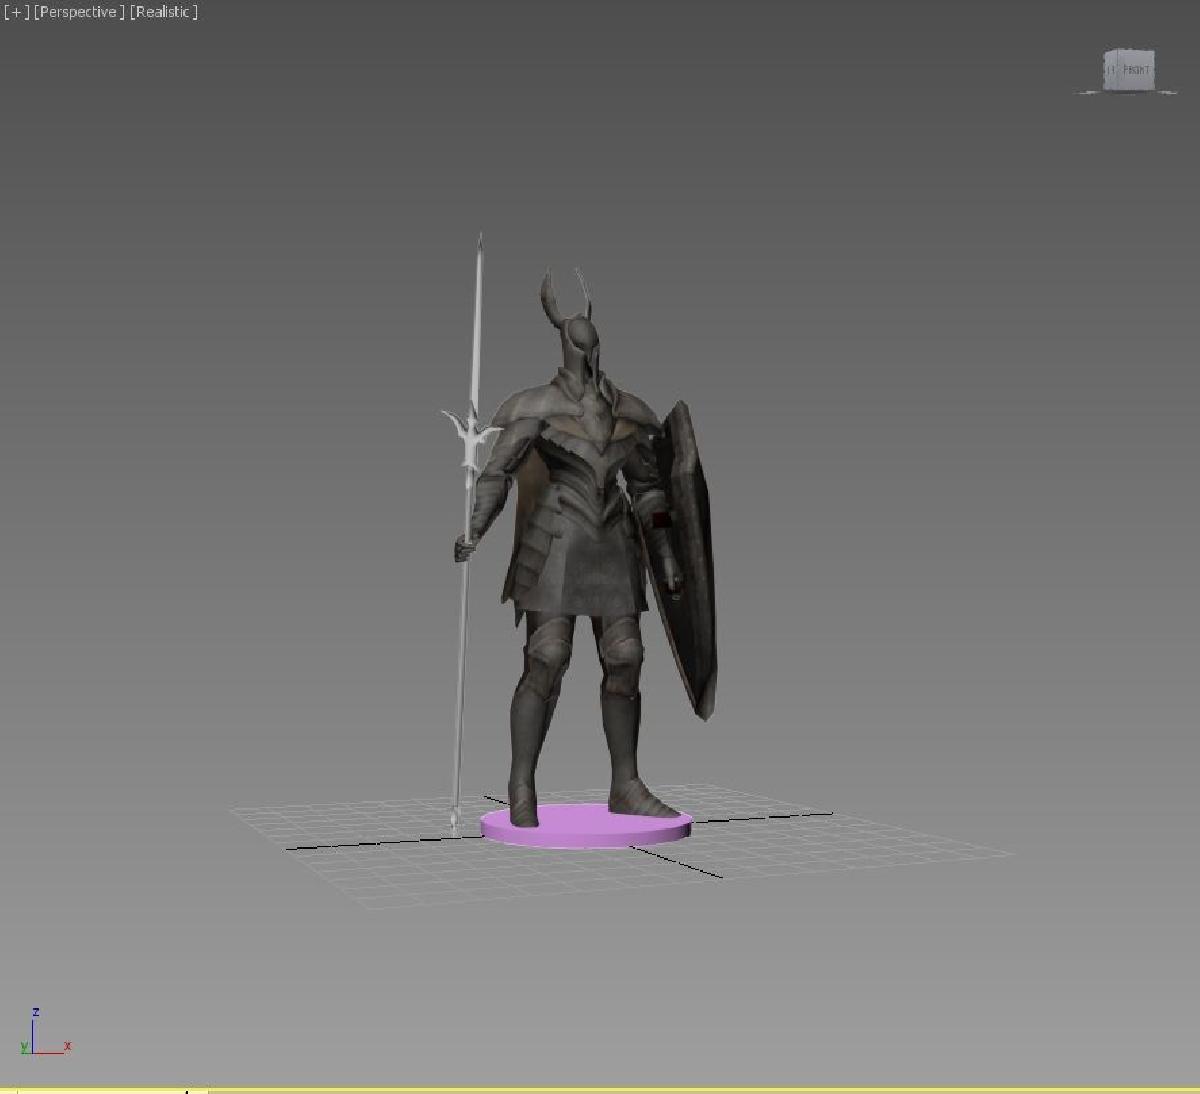Select the white spear shaft below the hand
Screen dimensions: 1200x1094
[459, 680]
